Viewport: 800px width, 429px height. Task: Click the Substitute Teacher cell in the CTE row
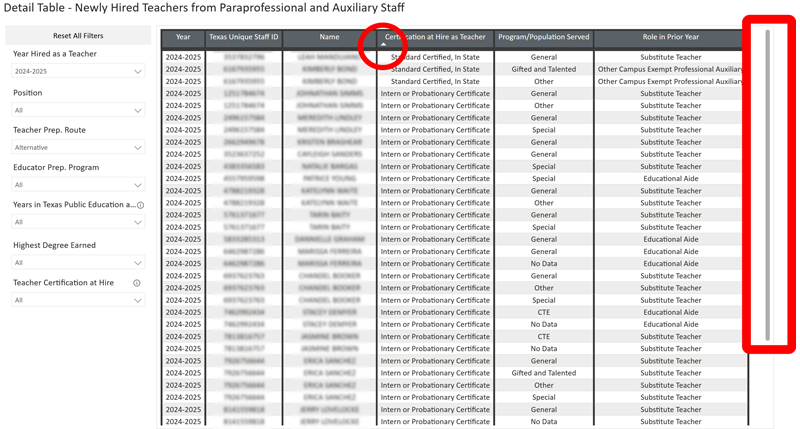671,337
